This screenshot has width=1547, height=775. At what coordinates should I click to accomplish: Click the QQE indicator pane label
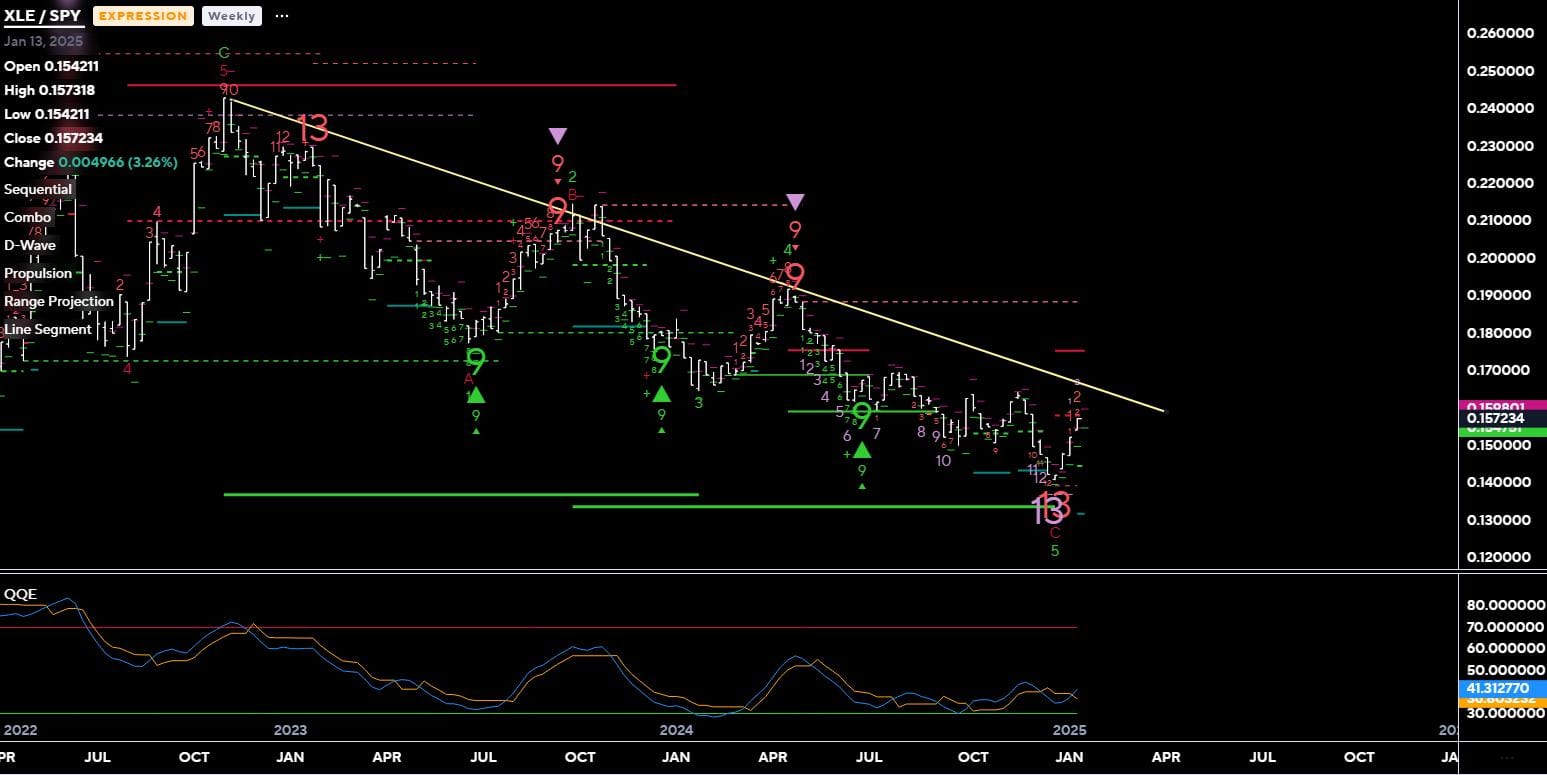(20, 594)
